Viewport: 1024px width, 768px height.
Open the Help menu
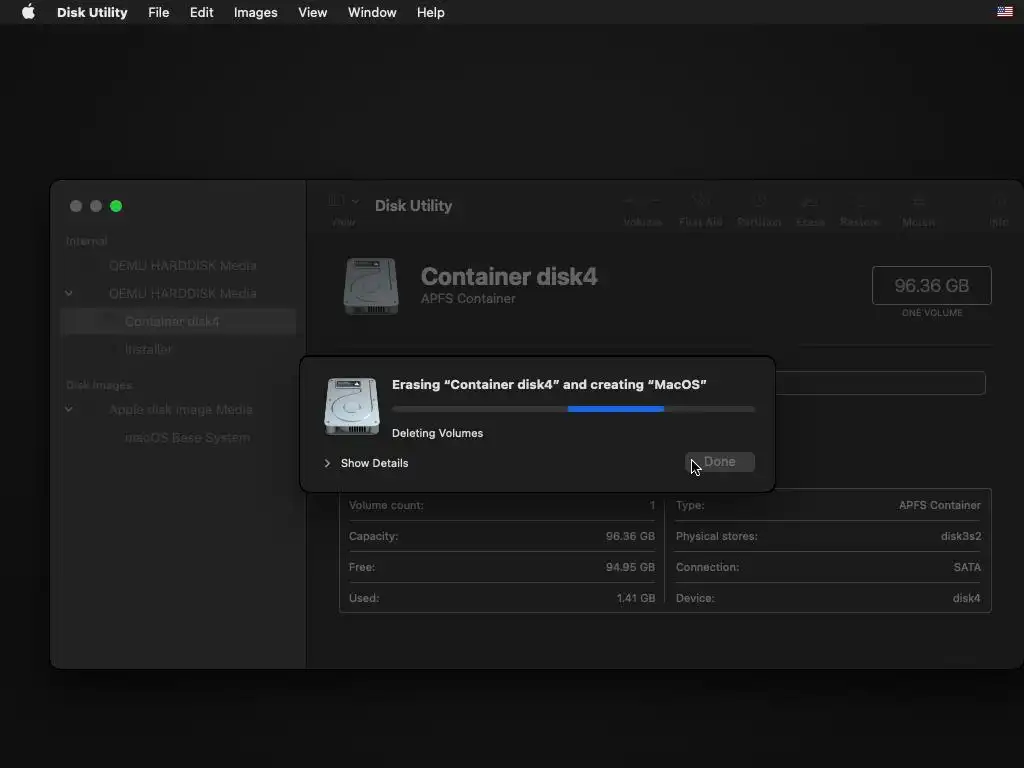pos(430,12)
